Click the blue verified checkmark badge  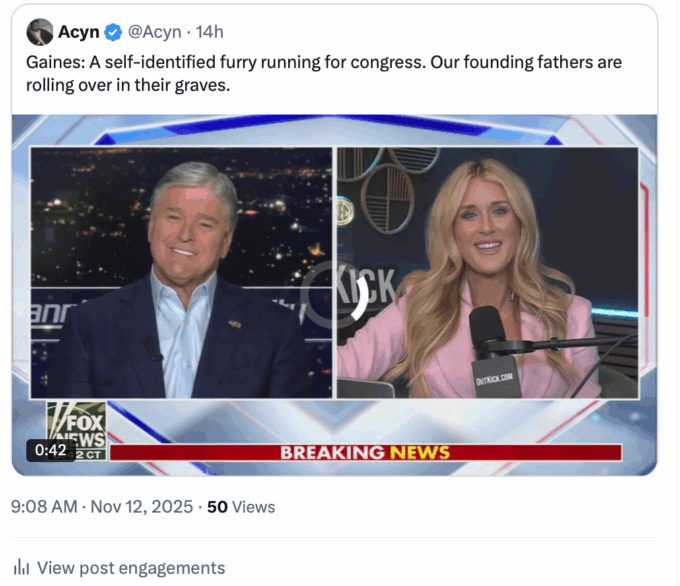tap(113, 32)
